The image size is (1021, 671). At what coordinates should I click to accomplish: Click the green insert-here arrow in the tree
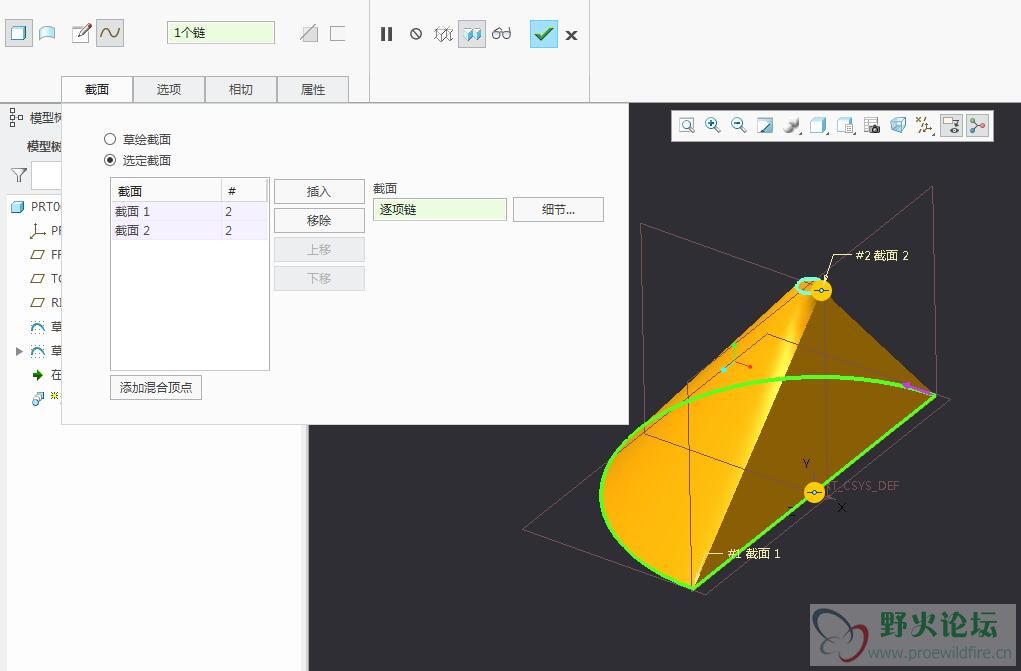(38, 375)
